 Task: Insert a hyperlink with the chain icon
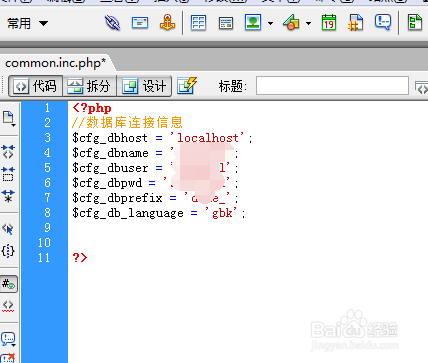tap(112, 23)
